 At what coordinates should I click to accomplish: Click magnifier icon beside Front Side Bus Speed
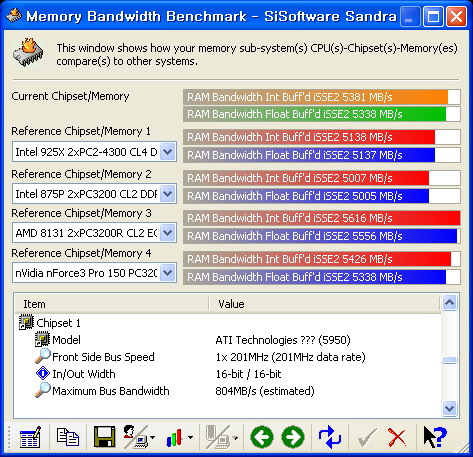[x=43, y=356]
